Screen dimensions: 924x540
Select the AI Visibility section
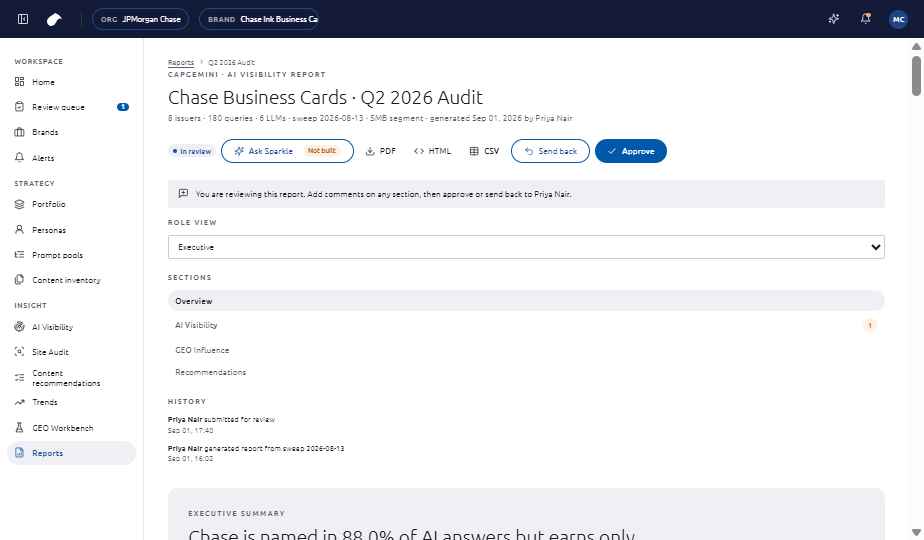coord(526,325)
